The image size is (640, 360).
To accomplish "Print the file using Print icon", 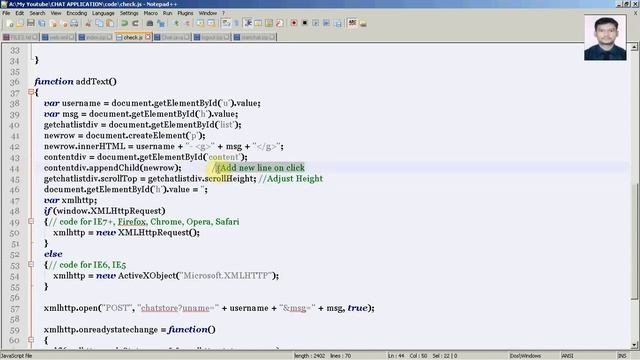I will coord(74,24).
